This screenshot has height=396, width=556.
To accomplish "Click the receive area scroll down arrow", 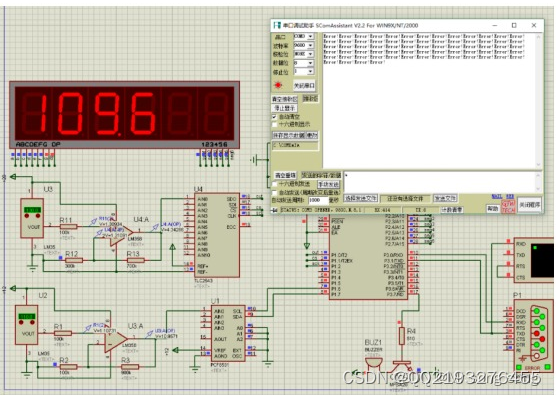I will (538, 164).
